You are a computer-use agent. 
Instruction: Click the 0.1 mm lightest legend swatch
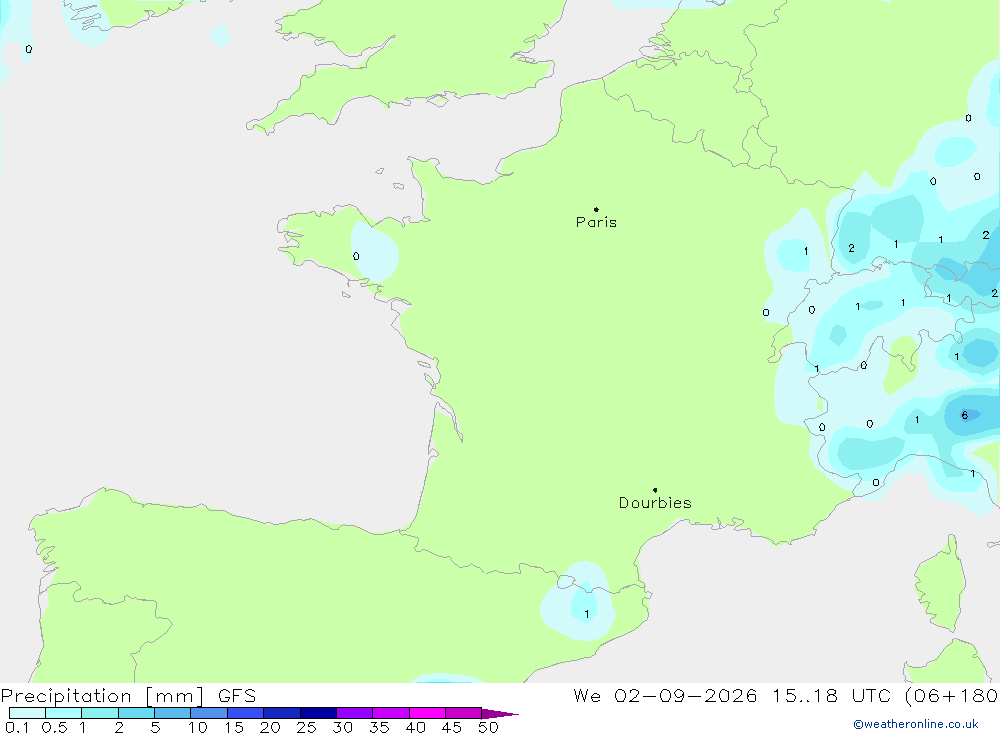click(27, 713)
